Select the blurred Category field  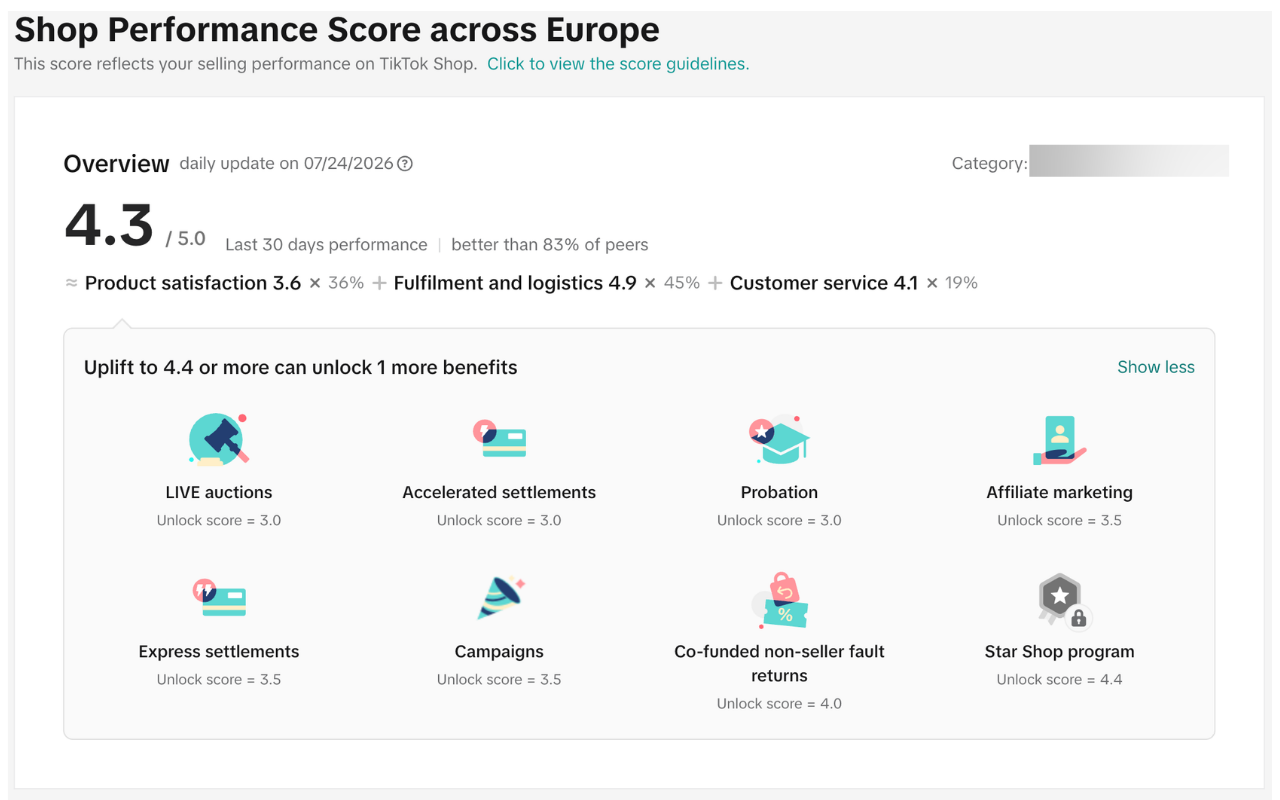pyautogui.click(x=1128, y=161)
